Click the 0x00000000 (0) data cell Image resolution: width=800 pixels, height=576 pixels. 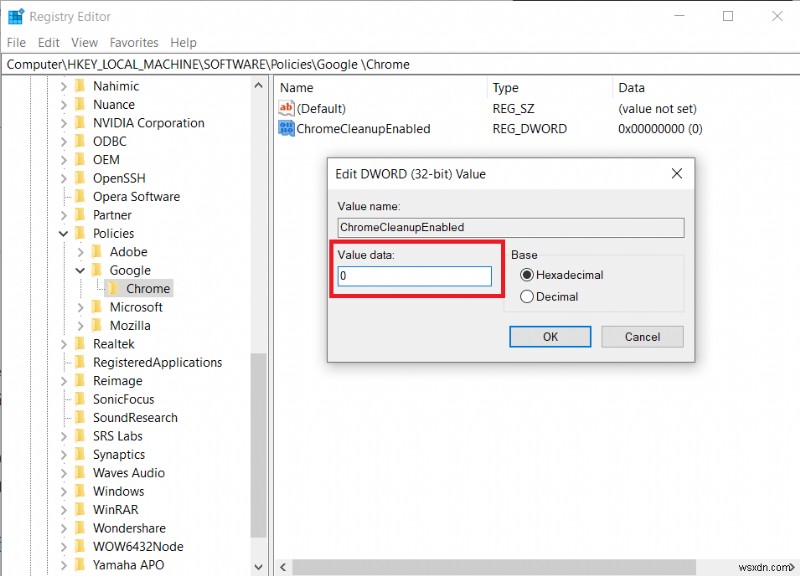pos(660,129)
